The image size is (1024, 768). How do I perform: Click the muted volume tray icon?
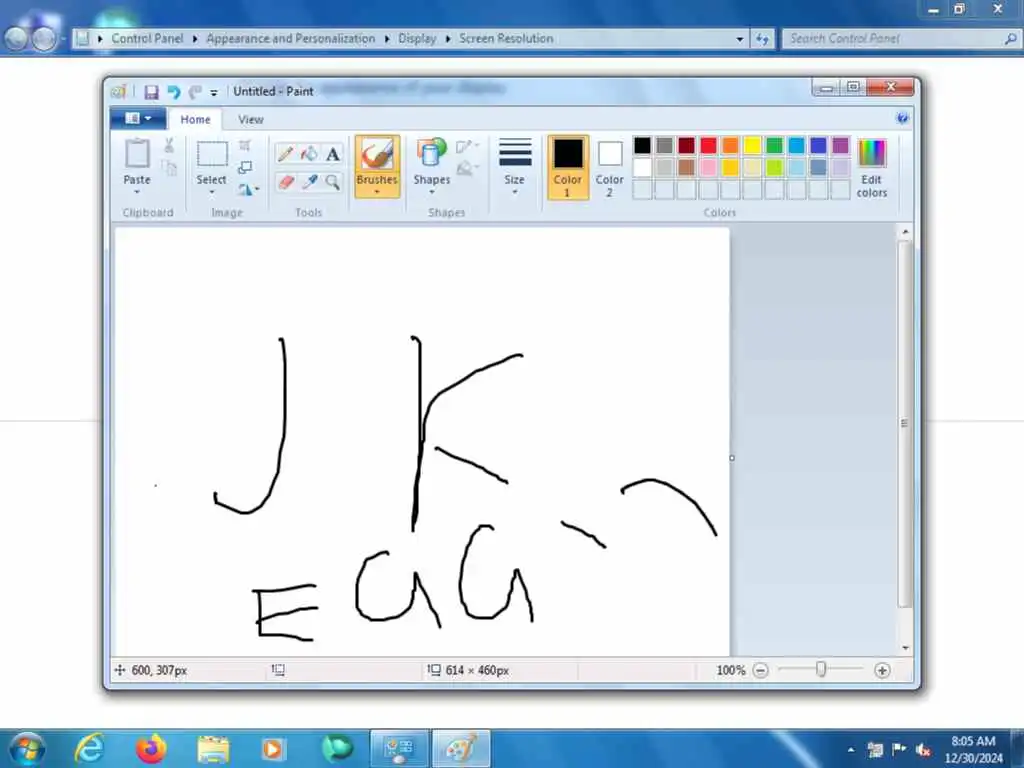click(x=923, y=750)
